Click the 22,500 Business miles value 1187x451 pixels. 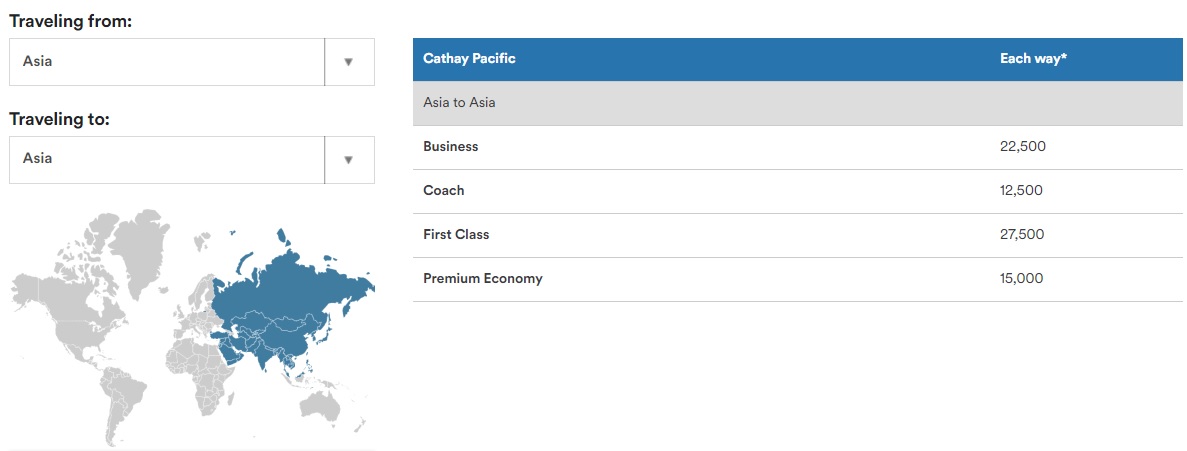(1022, 147)
